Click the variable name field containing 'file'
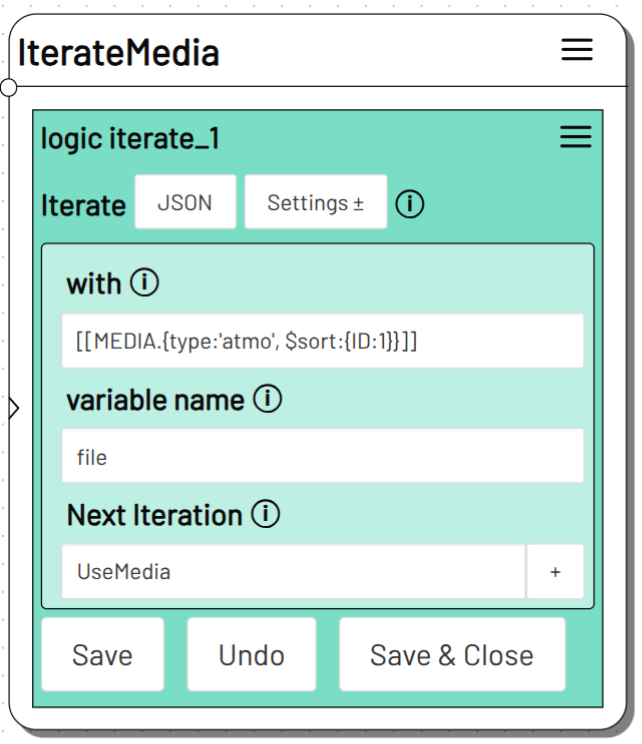Screen dimensions: 642x744 322,457
